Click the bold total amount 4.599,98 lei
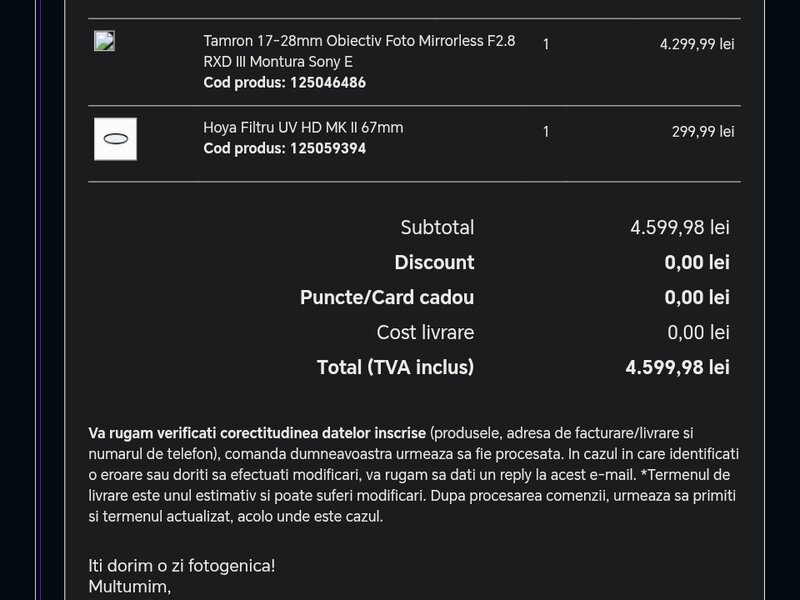 pyautogui.click(x=677, y=368)
